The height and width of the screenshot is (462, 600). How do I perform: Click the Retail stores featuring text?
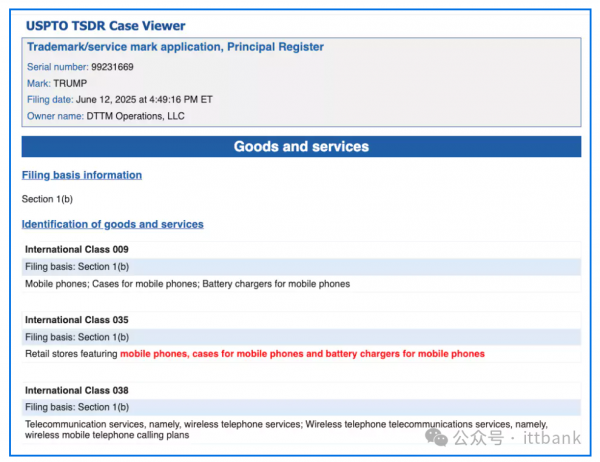coord(71,354)
